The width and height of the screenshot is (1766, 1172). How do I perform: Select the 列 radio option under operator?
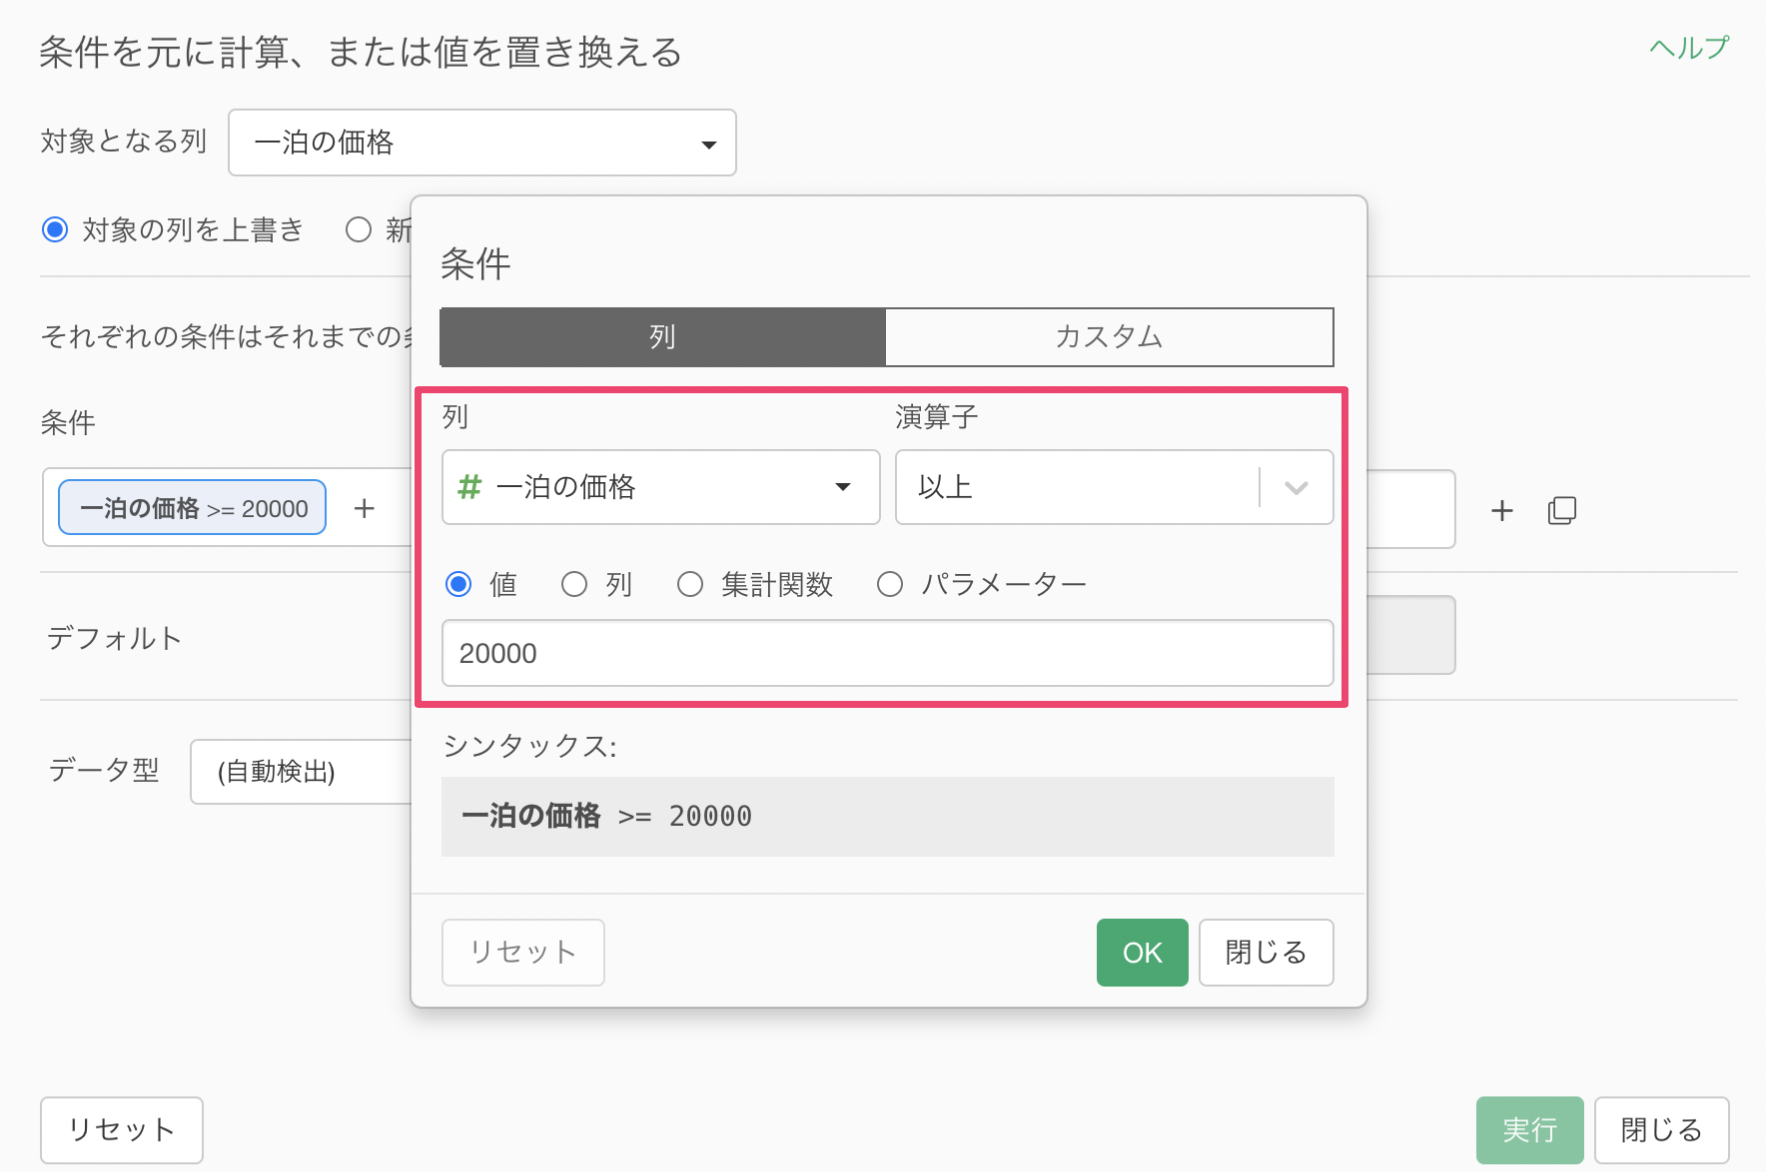pos(574,584)
